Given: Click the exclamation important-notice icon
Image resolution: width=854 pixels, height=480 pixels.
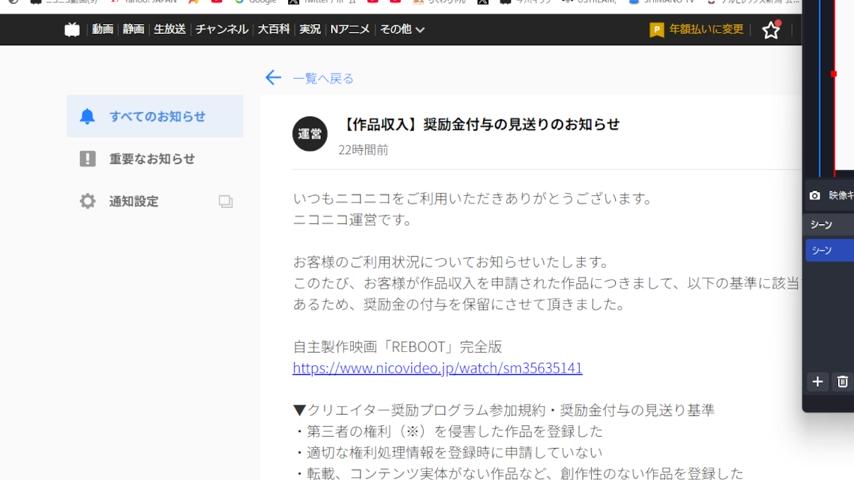Looking at the screenshot, I should [x=88, y=159].
